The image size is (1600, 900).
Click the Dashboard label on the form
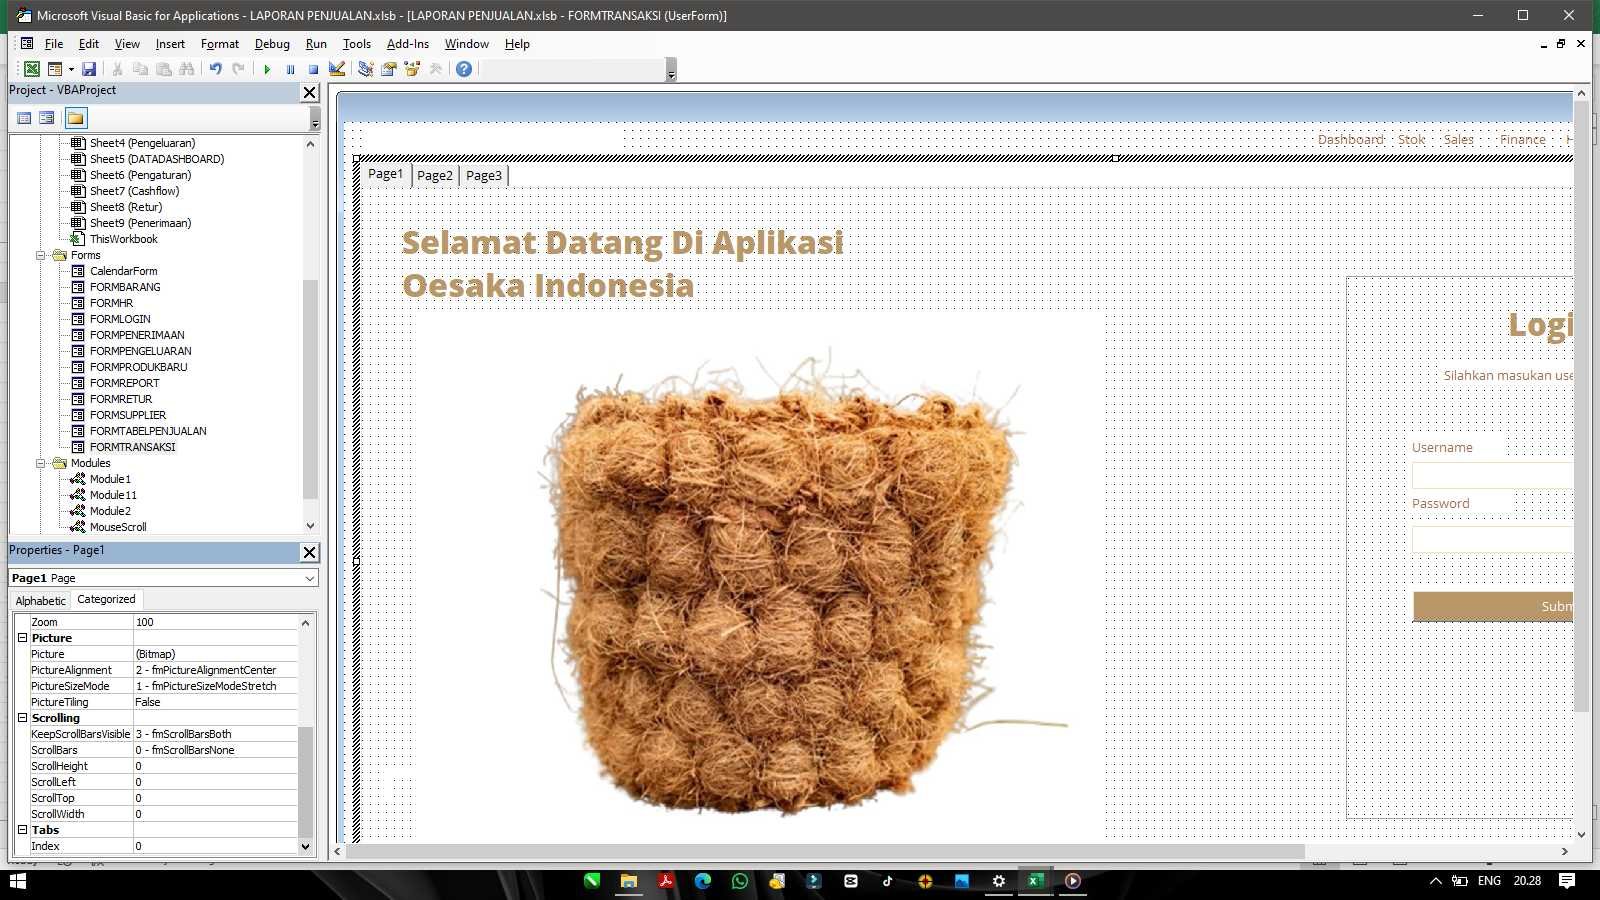[1351, 140]
